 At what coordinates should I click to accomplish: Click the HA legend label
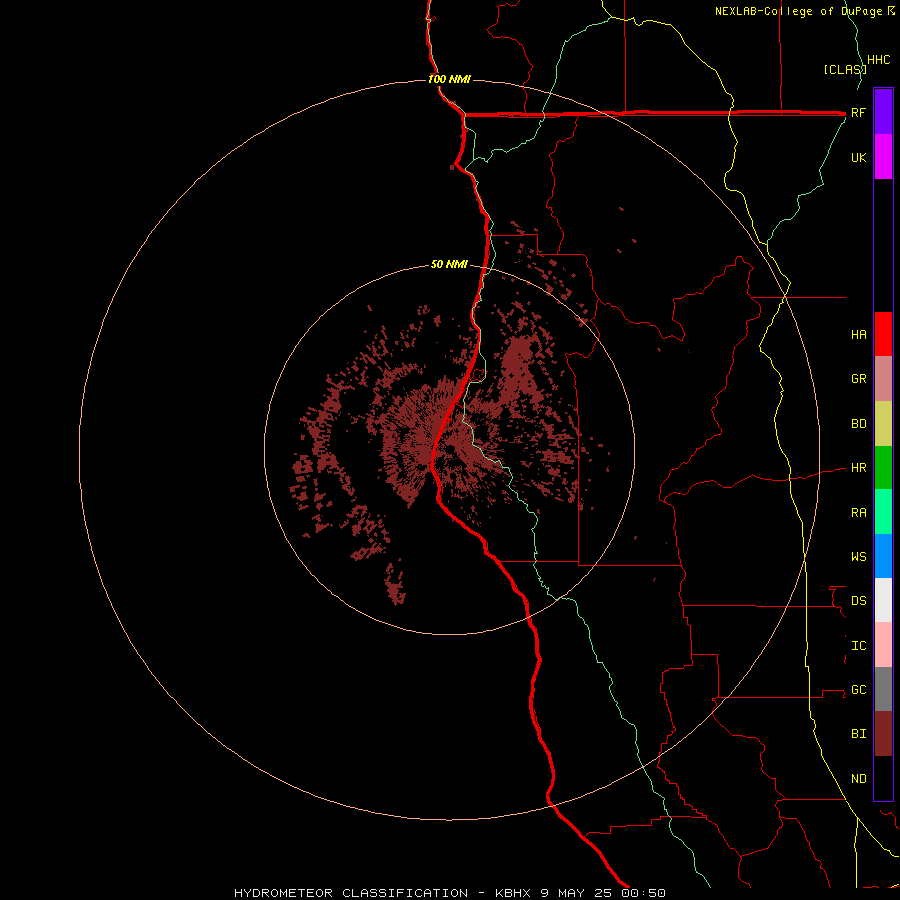click(858, 335)
